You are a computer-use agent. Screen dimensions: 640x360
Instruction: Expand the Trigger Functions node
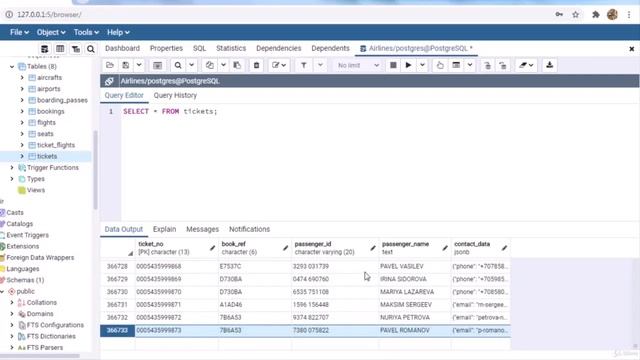[12, 168]
